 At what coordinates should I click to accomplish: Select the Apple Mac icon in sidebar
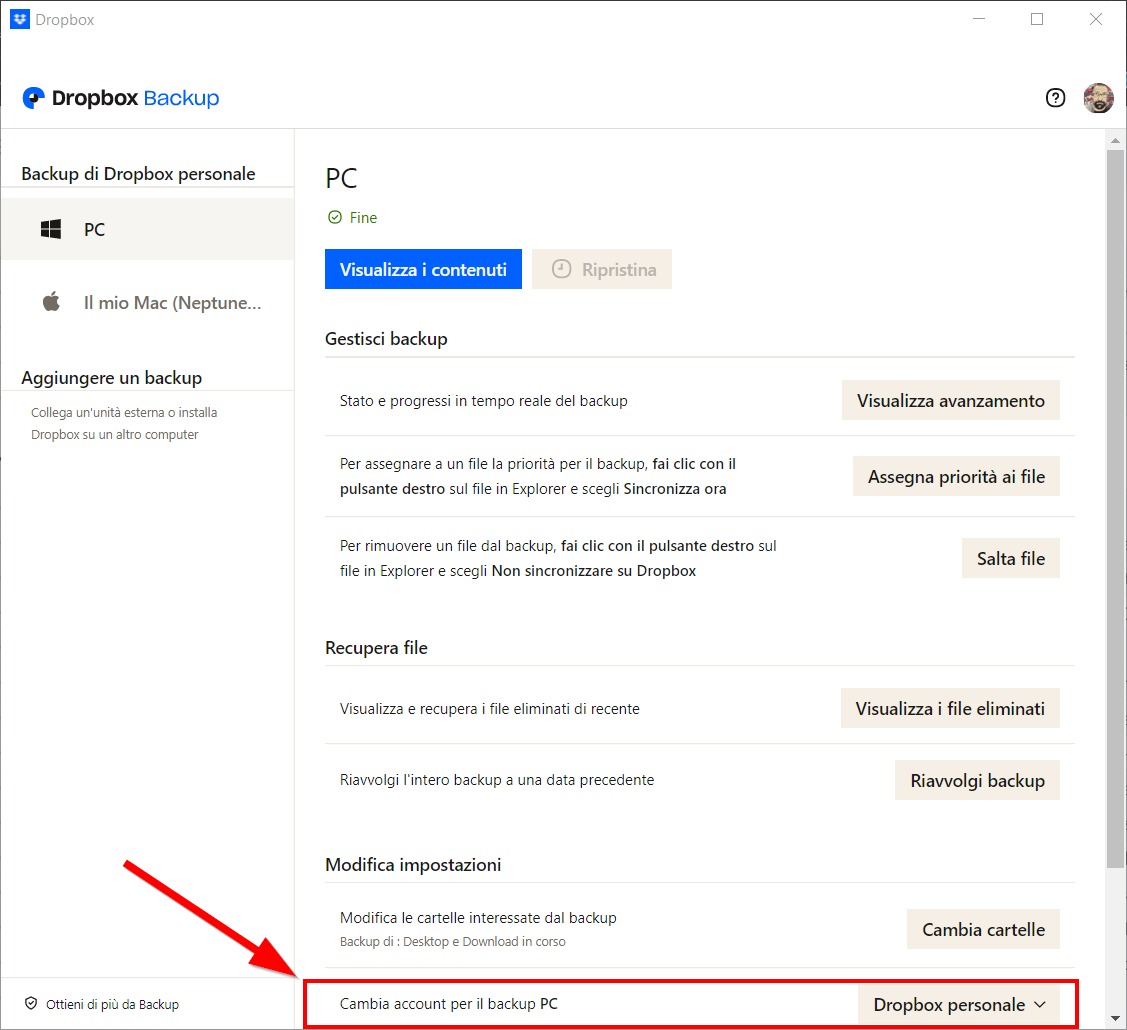(51, 302)
